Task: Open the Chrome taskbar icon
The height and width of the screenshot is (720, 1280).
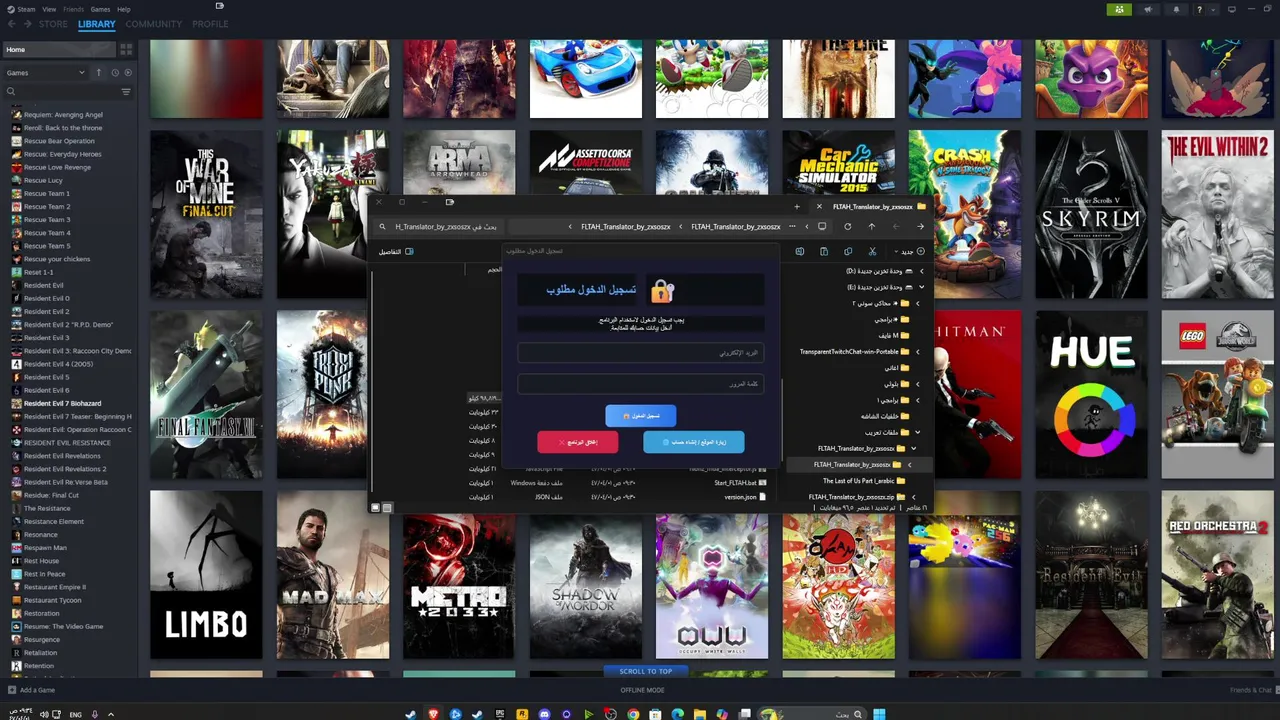Action: 633,714
